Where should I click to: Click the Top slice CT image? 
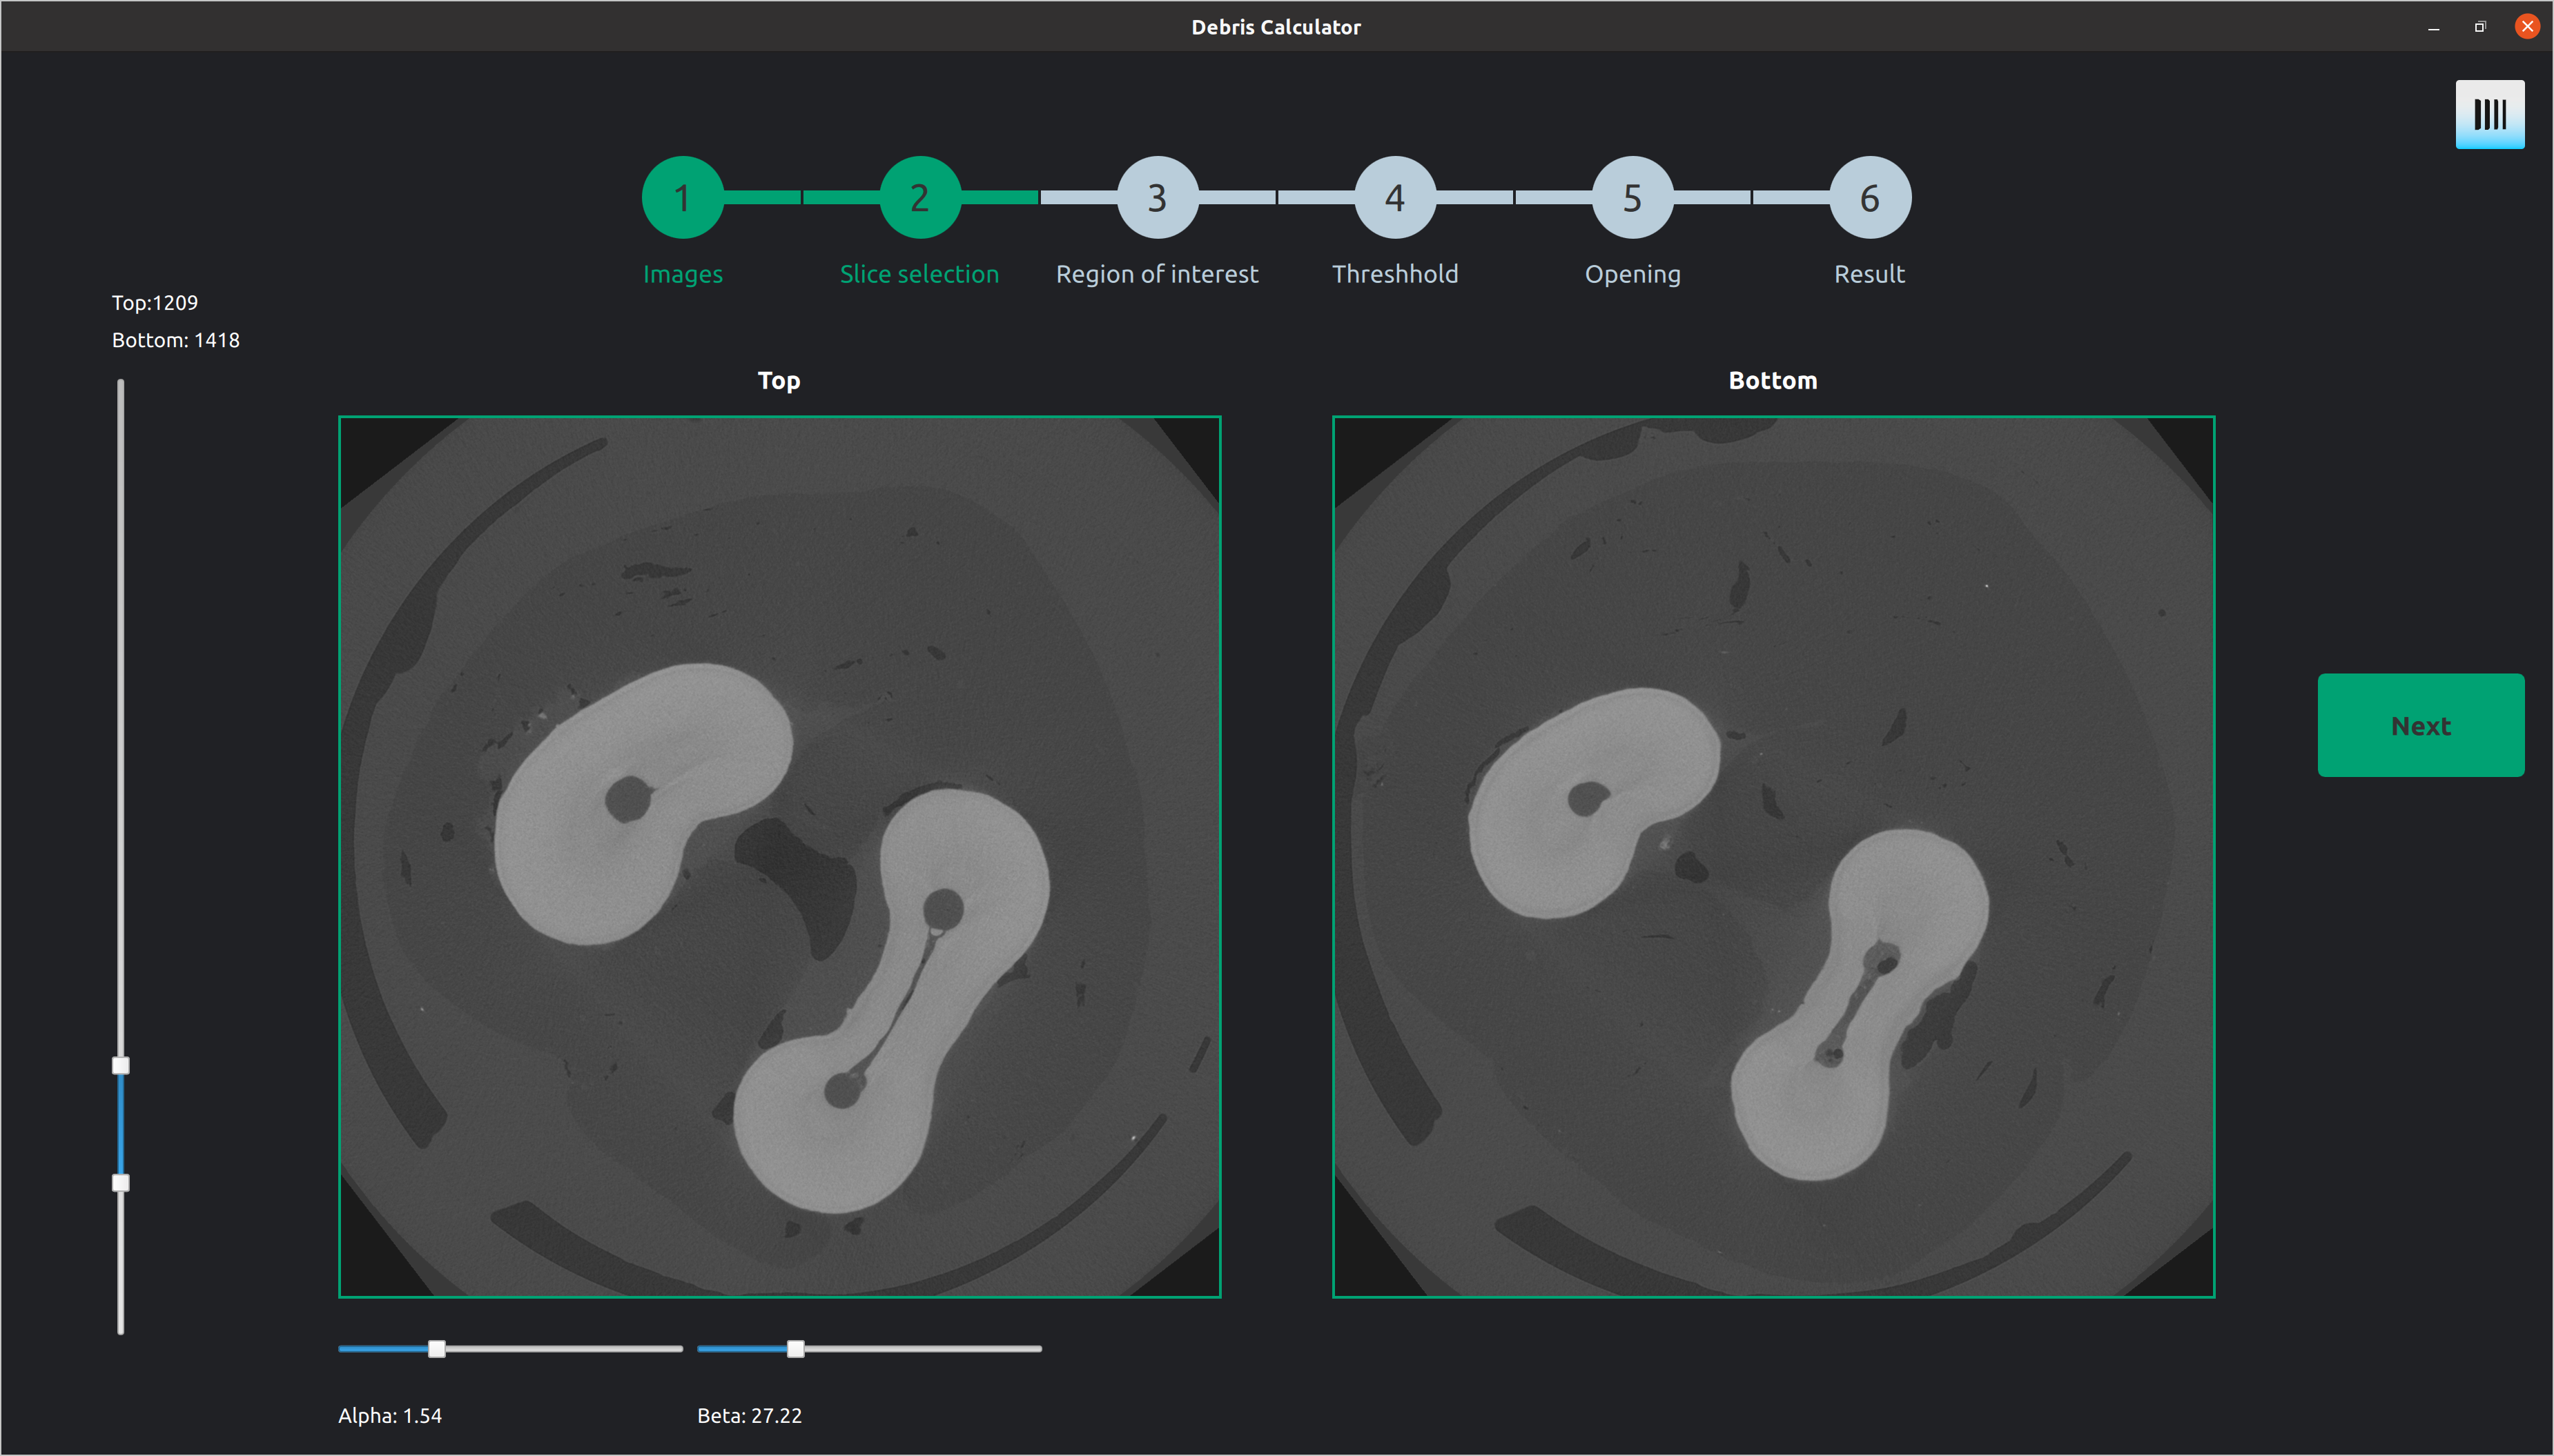point(779,857)
